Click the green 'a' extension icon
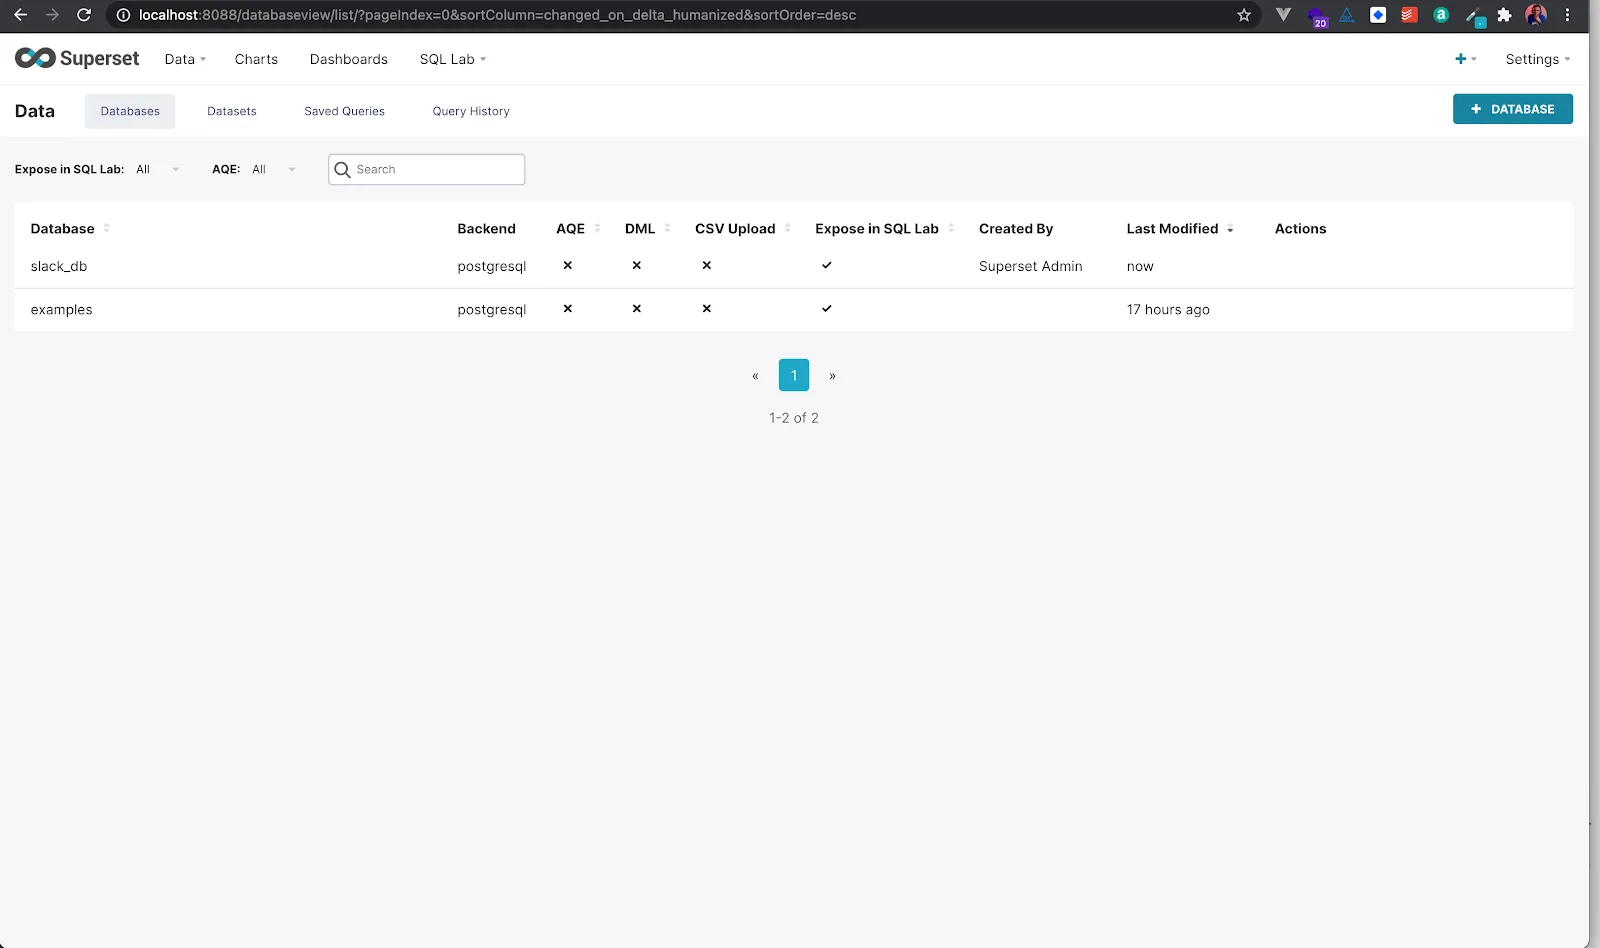 (x=1441, y=15)
